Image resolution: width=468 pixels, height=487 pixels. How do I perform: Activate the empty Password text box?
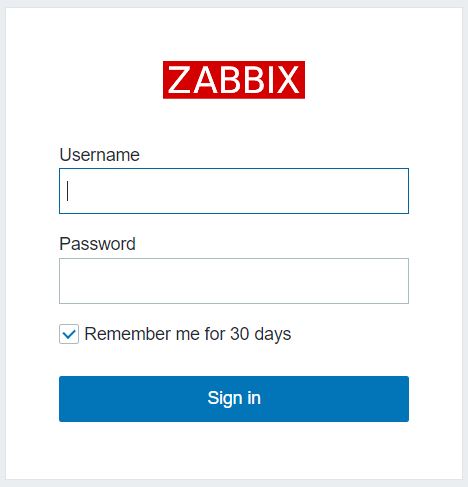coord(234,281)
